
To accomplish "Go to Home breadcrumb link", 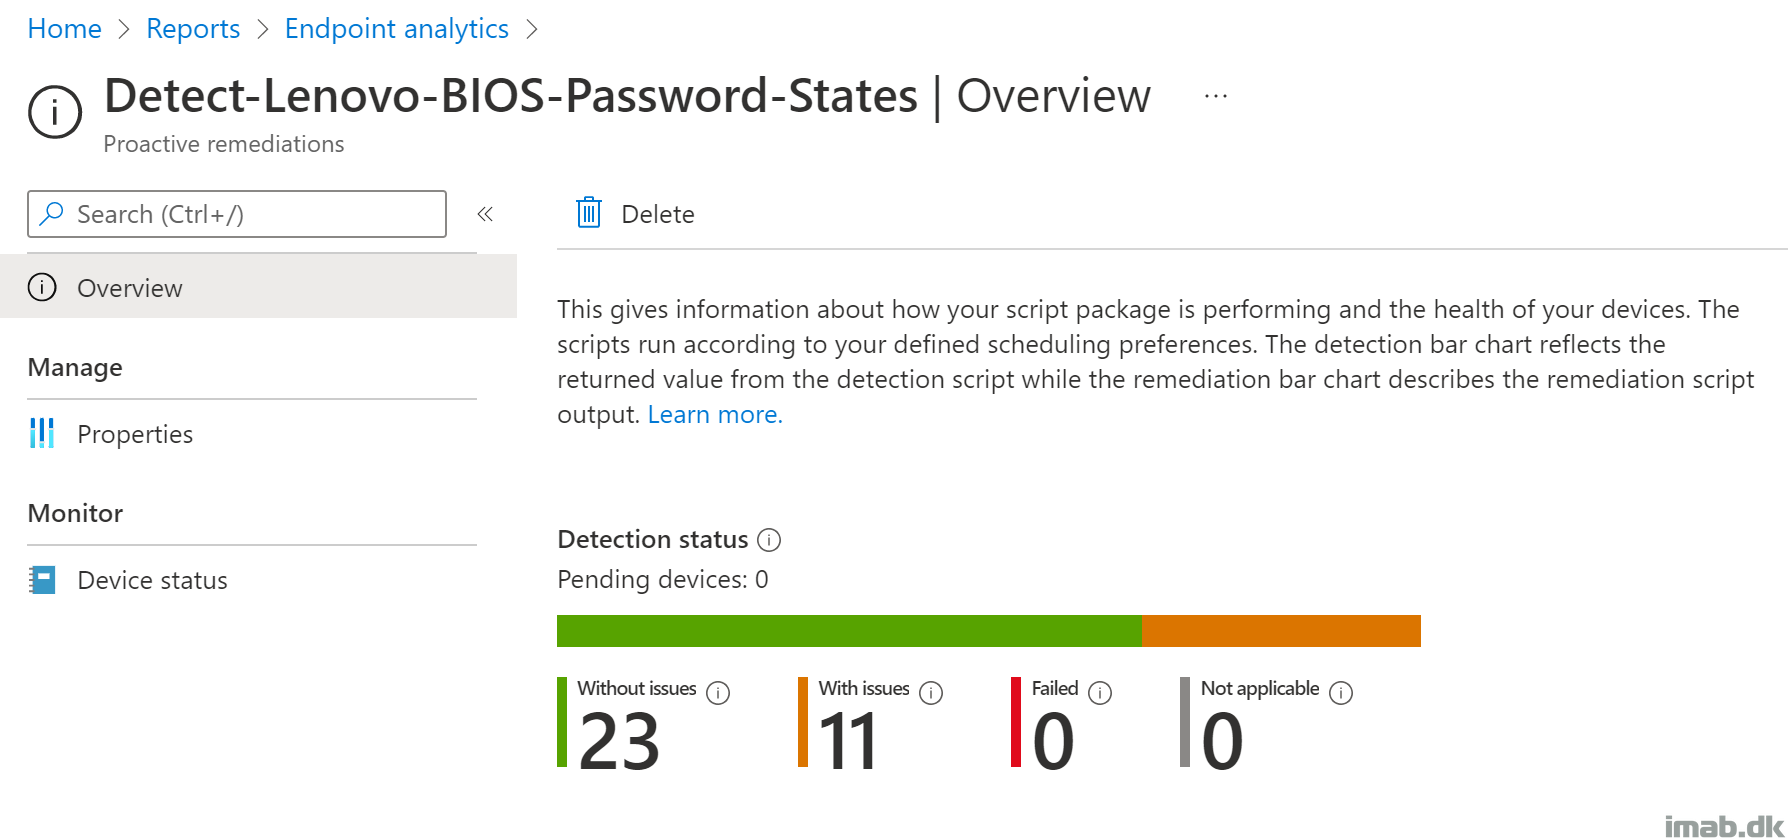I will (64, 29).
